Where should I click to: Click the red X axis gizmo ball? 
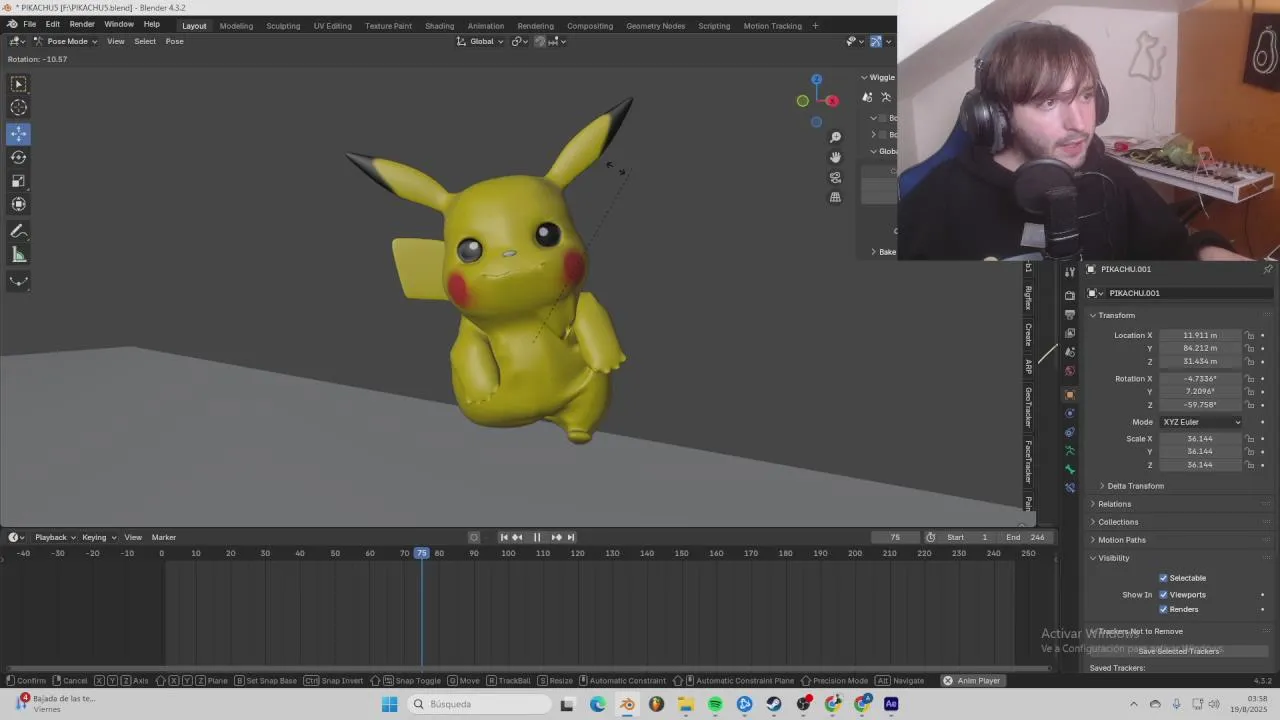[x=832, y=100]
